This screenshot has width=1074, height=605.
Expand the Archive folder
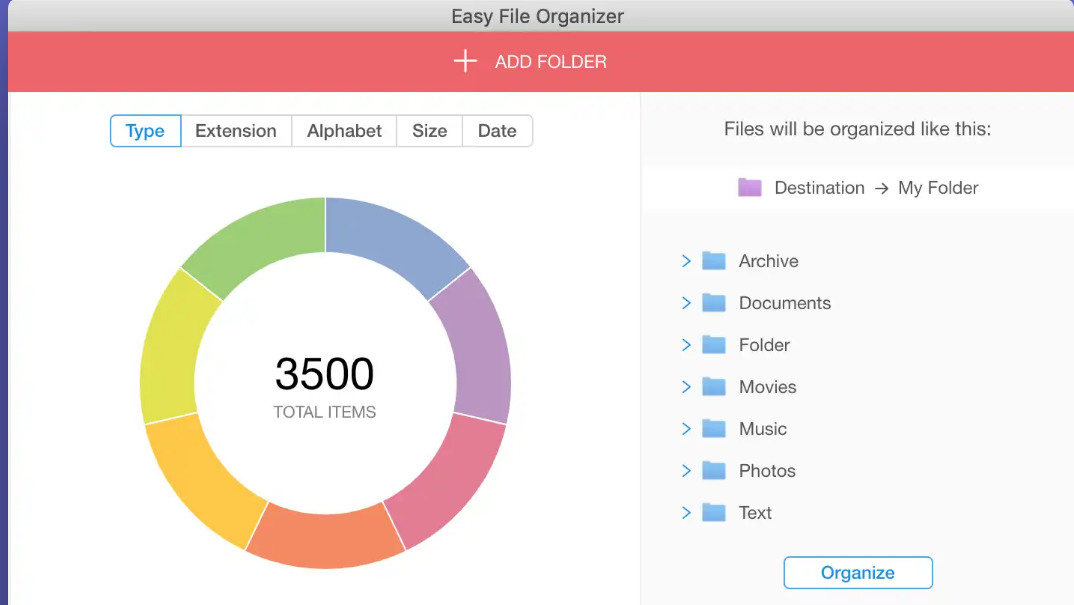[687, 261]
